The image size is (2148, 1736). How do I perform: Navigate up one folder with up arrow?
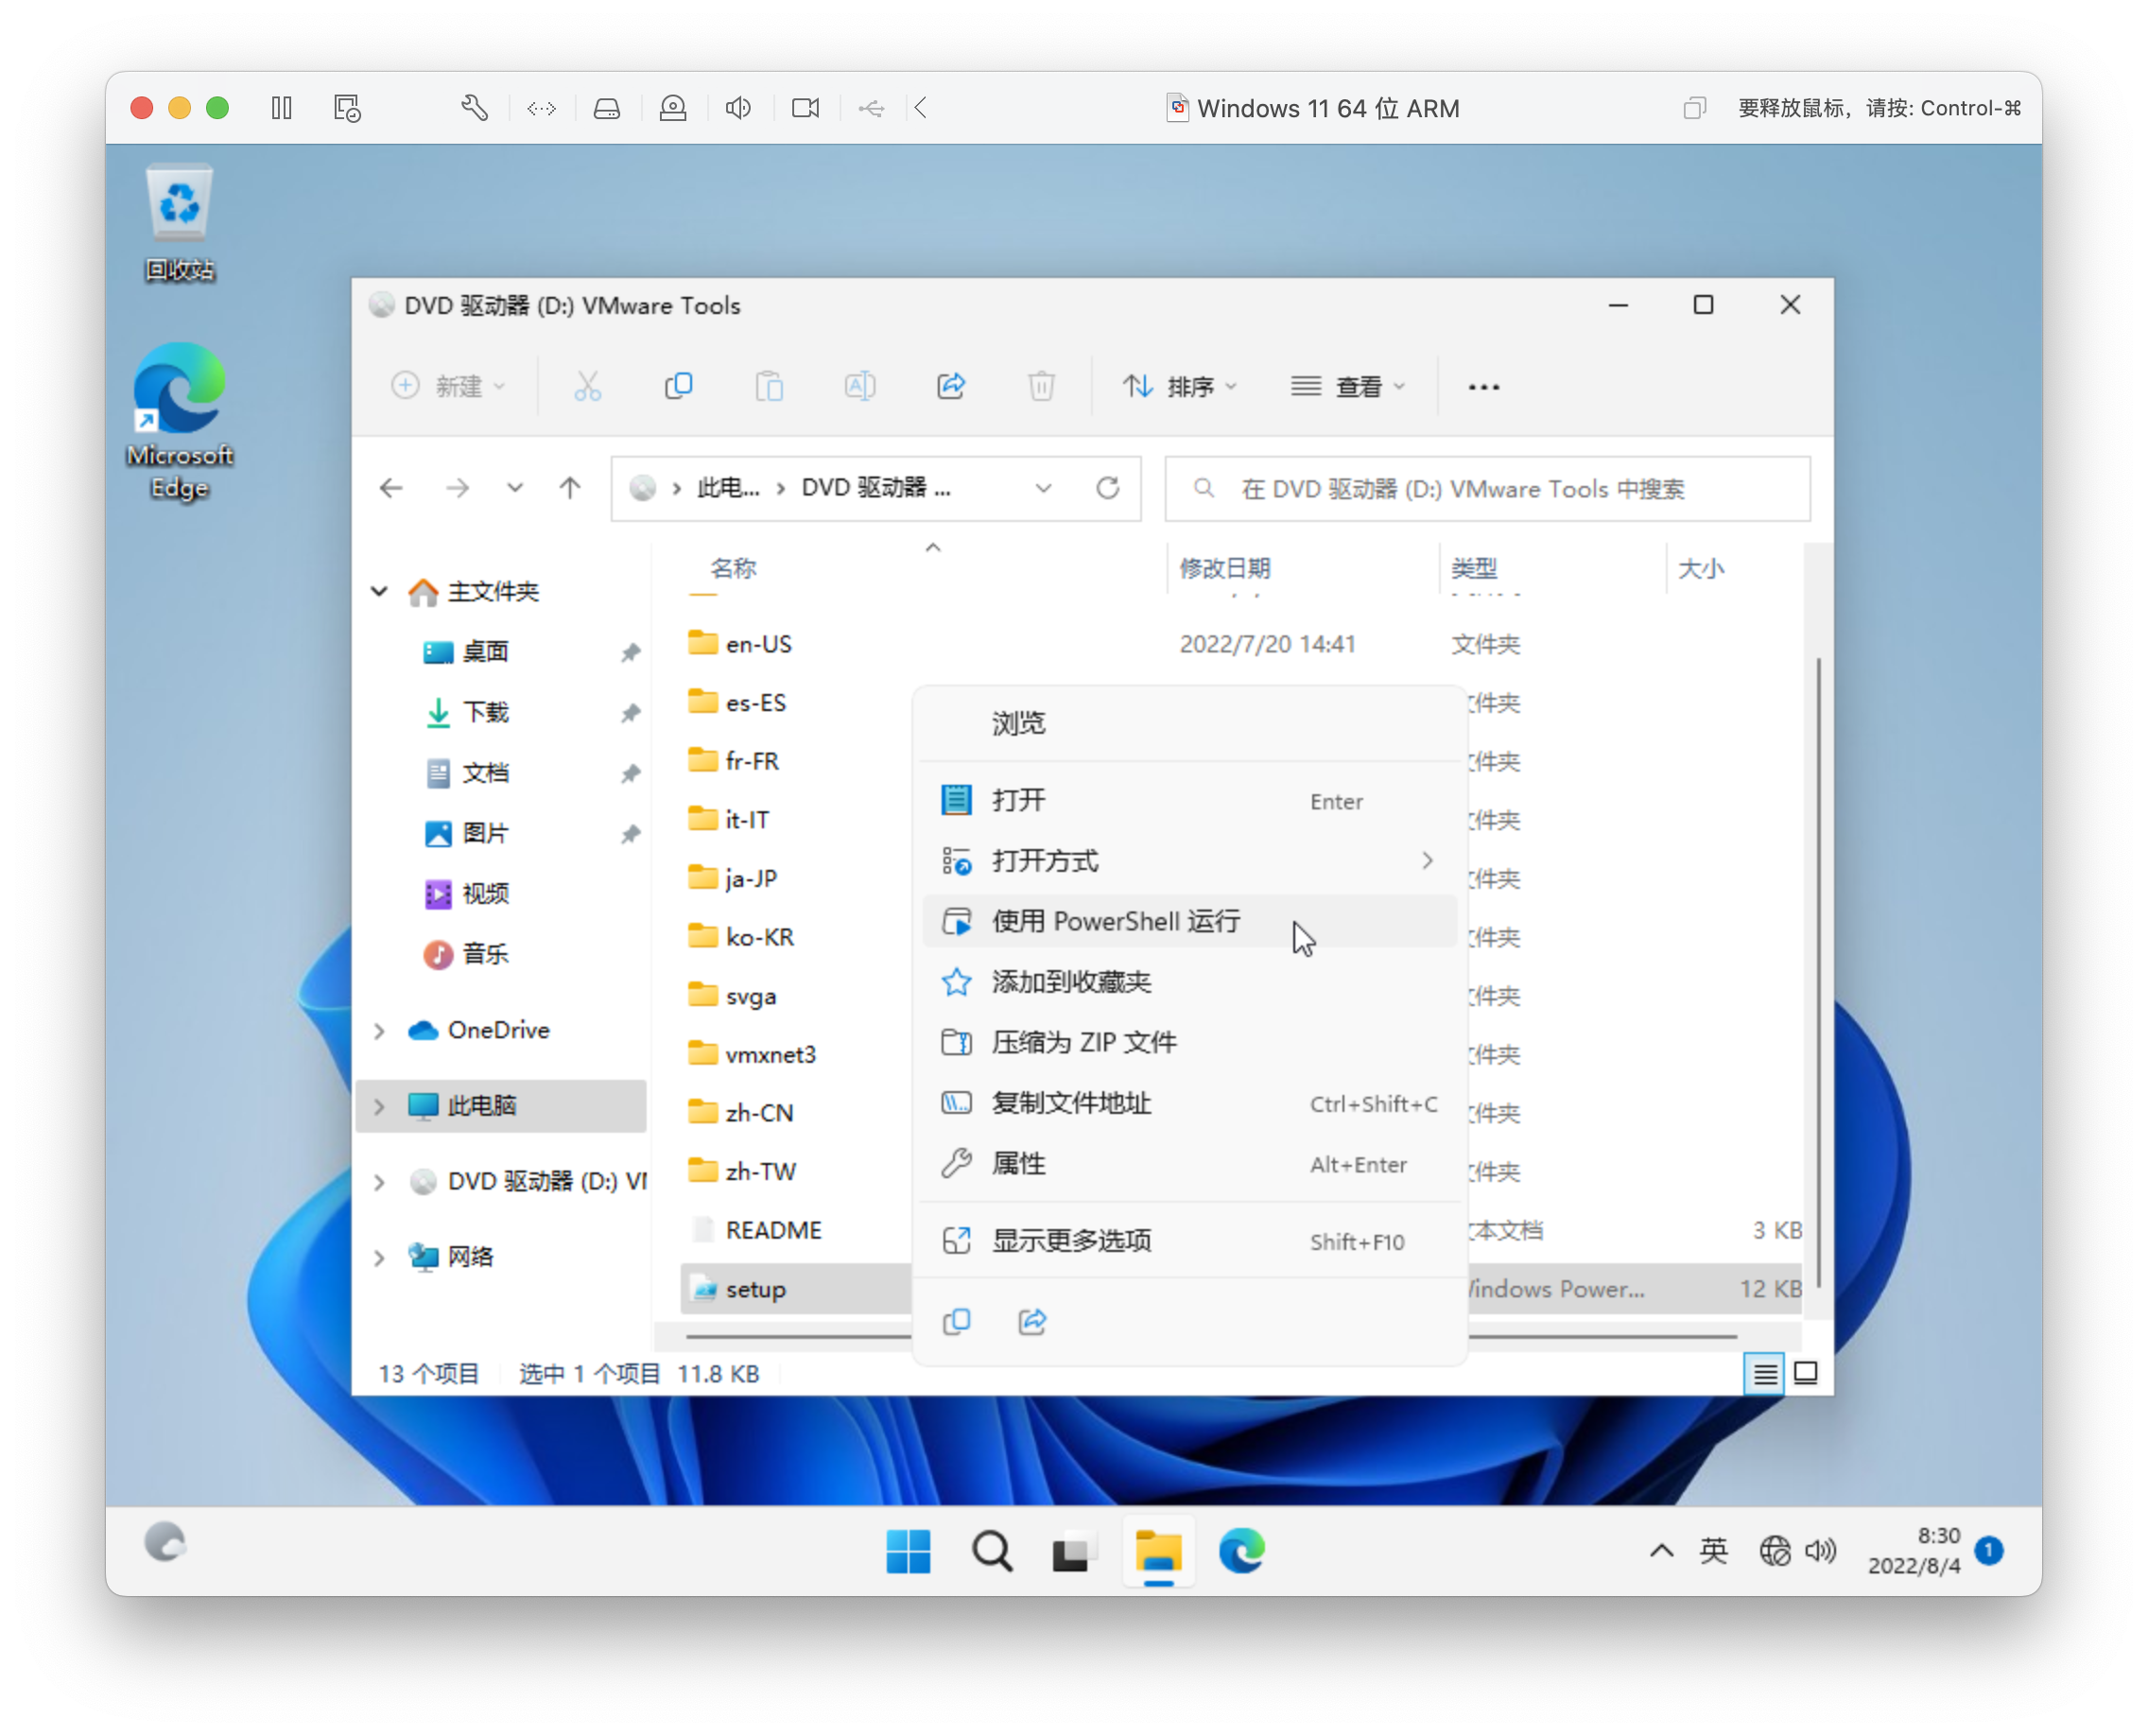570,488
